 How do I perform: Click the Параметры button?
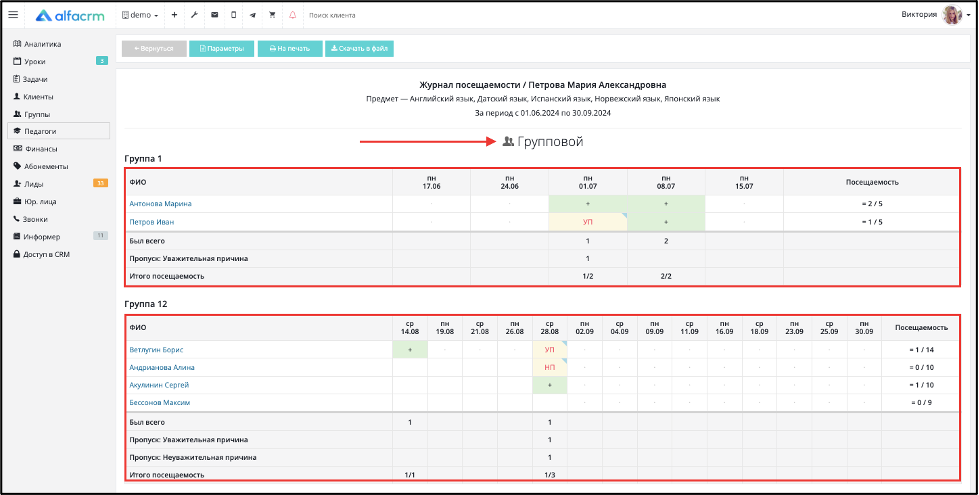[222, 49]
